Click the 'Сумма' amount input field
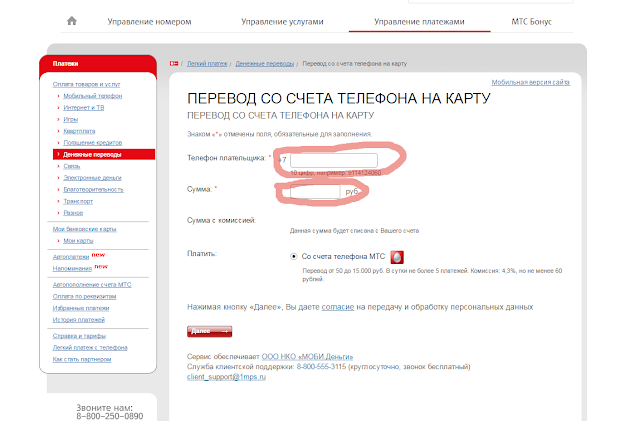Viewport: 640px width, 421px height. point(315,192)
